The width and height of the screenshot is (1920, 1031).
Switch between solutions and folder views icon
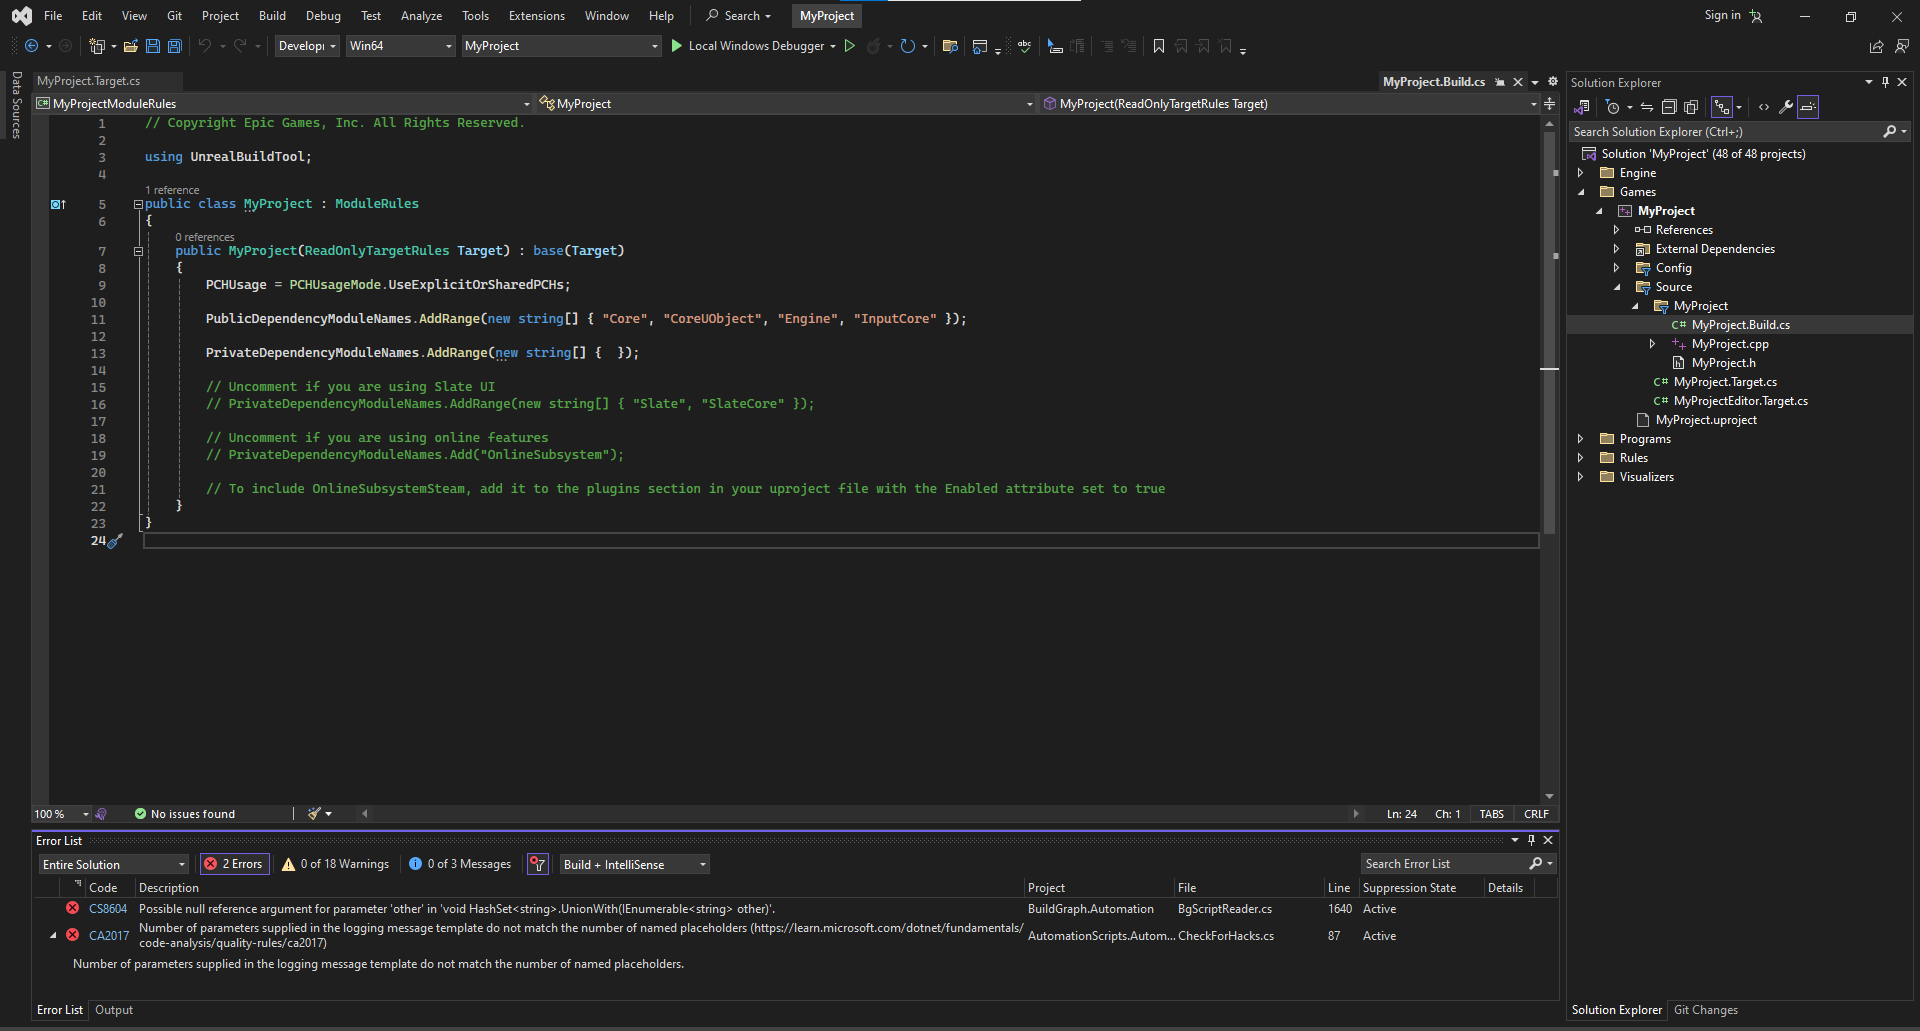[1582, 107]
